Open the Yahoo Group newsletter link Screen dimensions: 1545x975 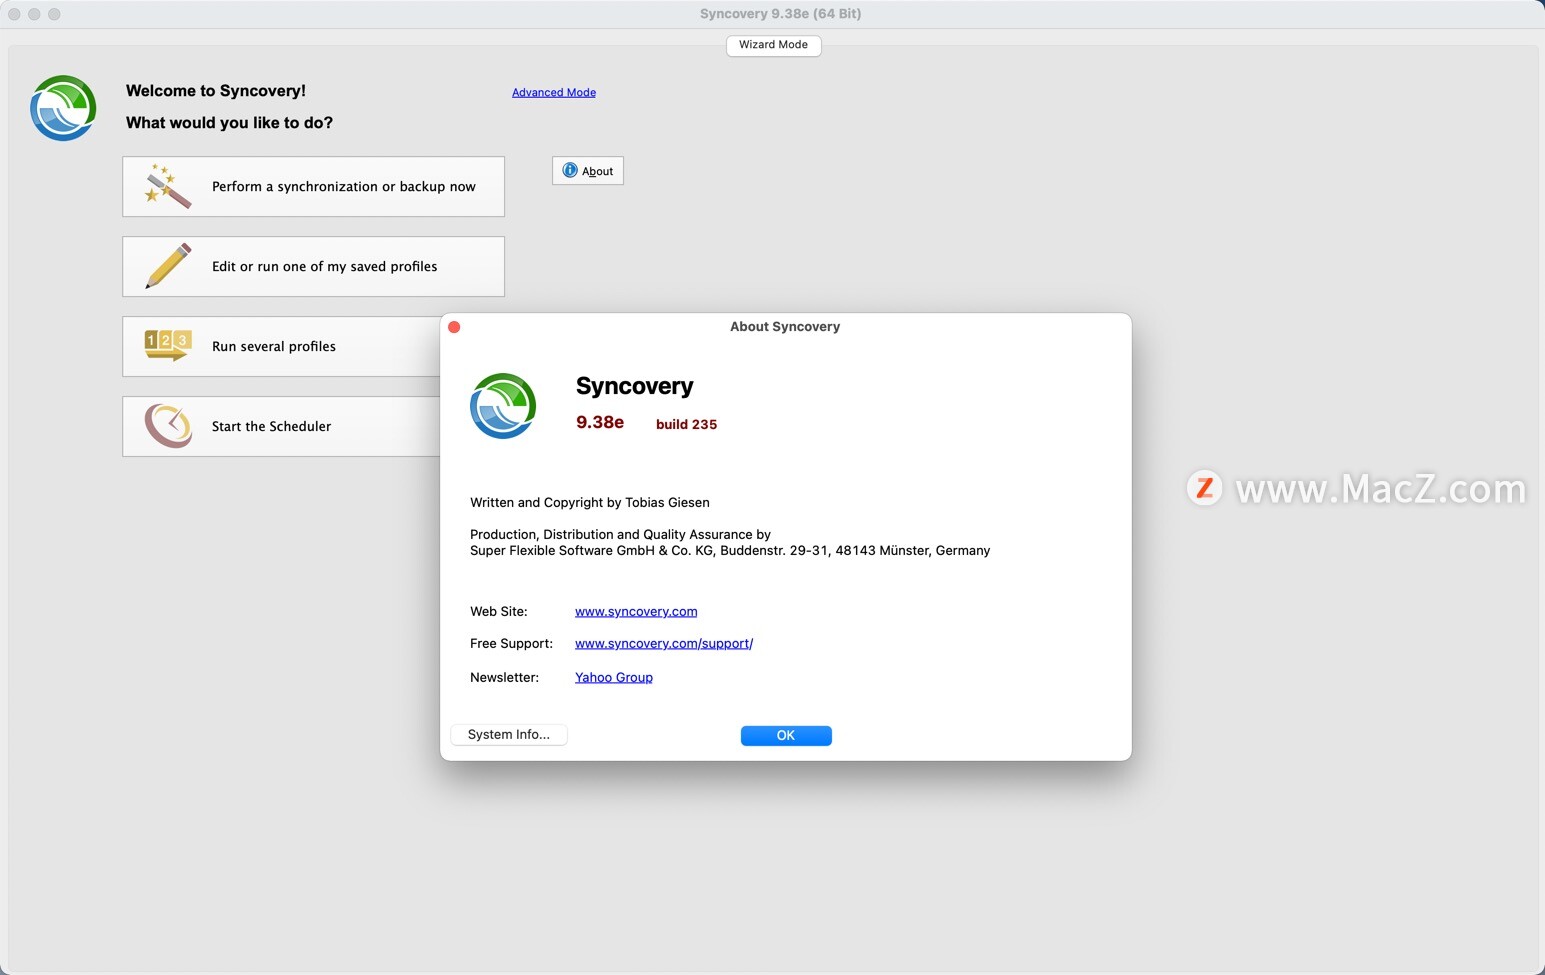pos(614,677)
